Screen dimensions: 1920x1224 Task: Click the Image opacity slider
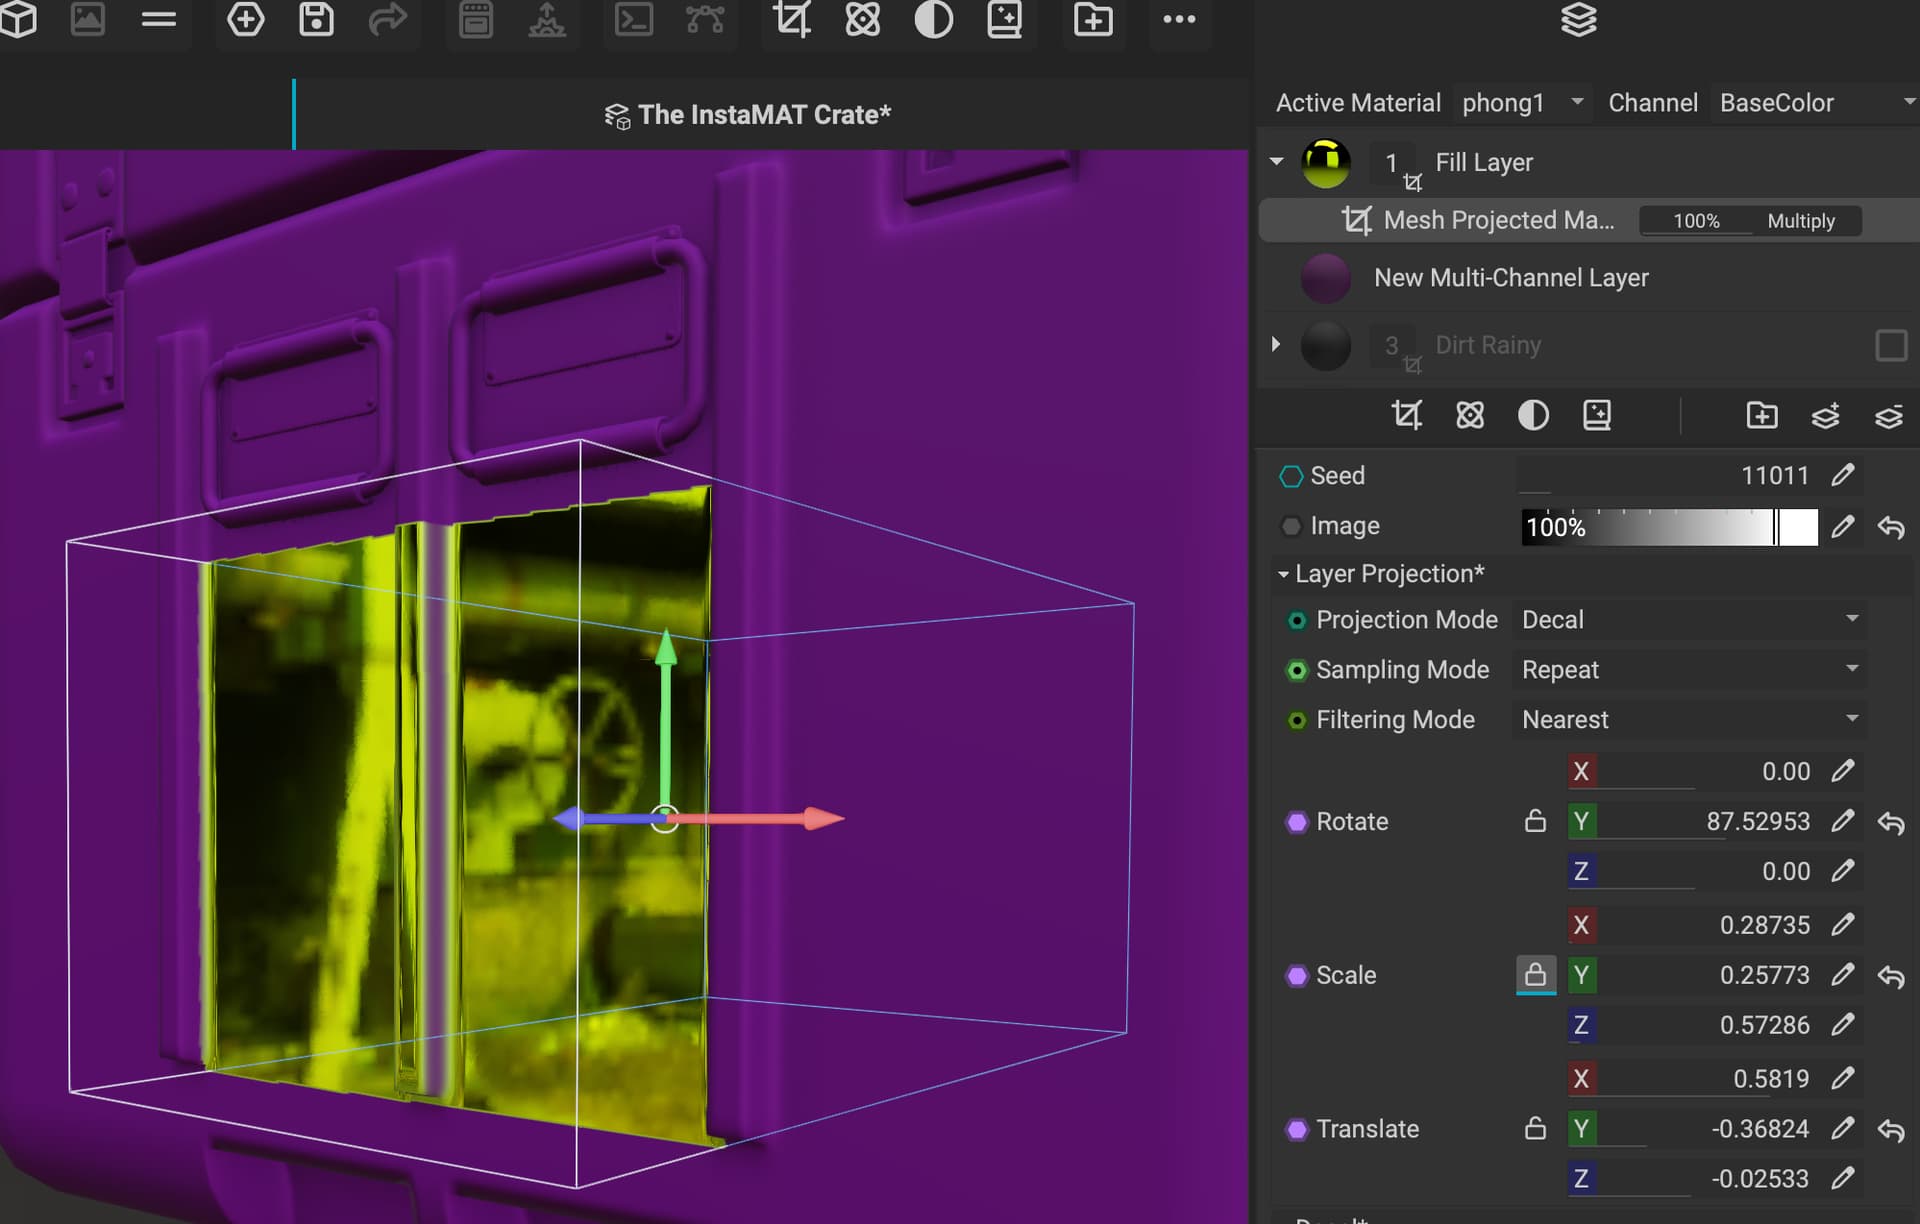(x=1668, y=527)
